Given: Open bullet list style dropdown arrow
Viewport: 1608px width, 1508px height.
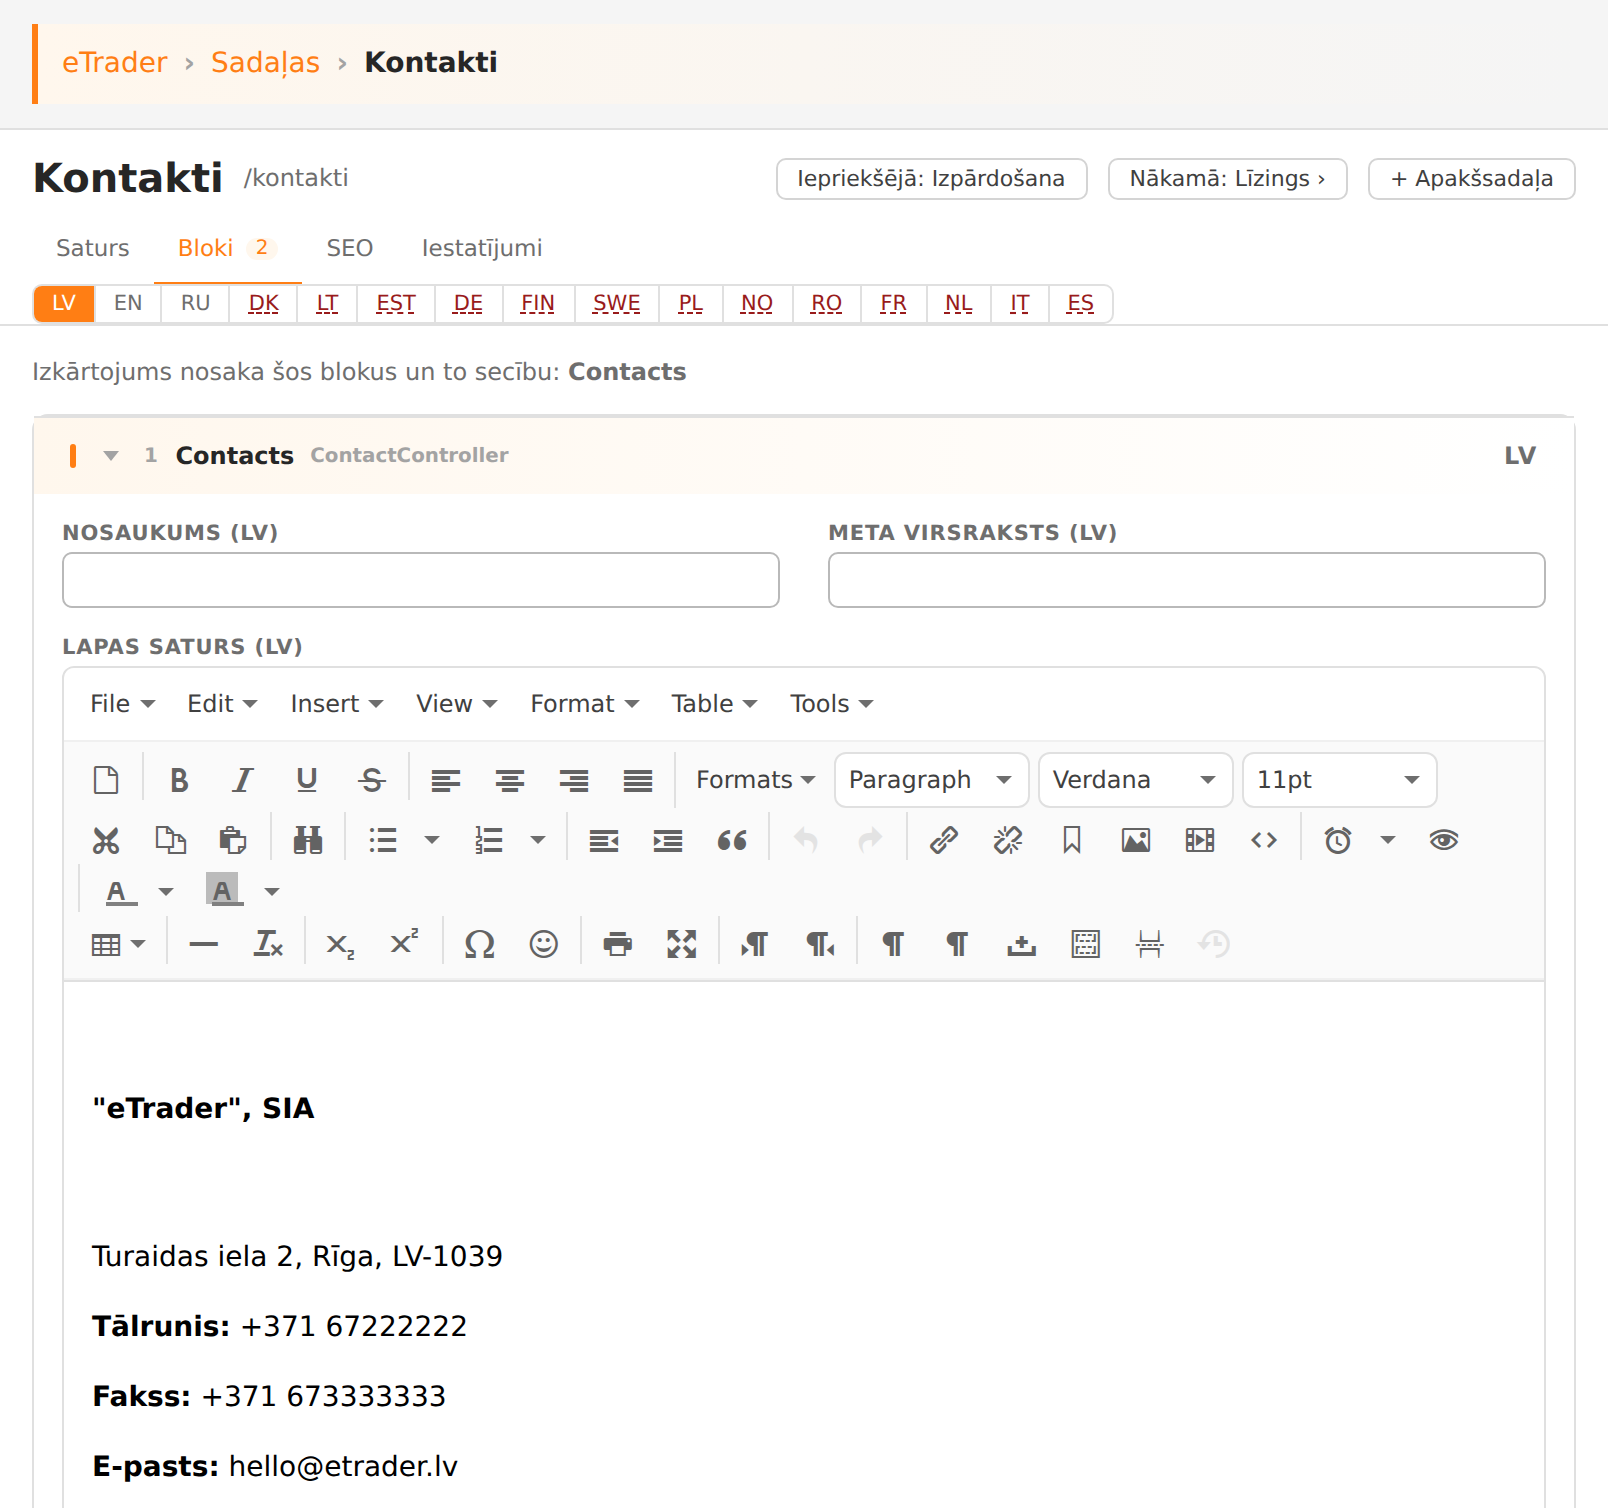Looking at the screenshot, I should click(432, 840).
